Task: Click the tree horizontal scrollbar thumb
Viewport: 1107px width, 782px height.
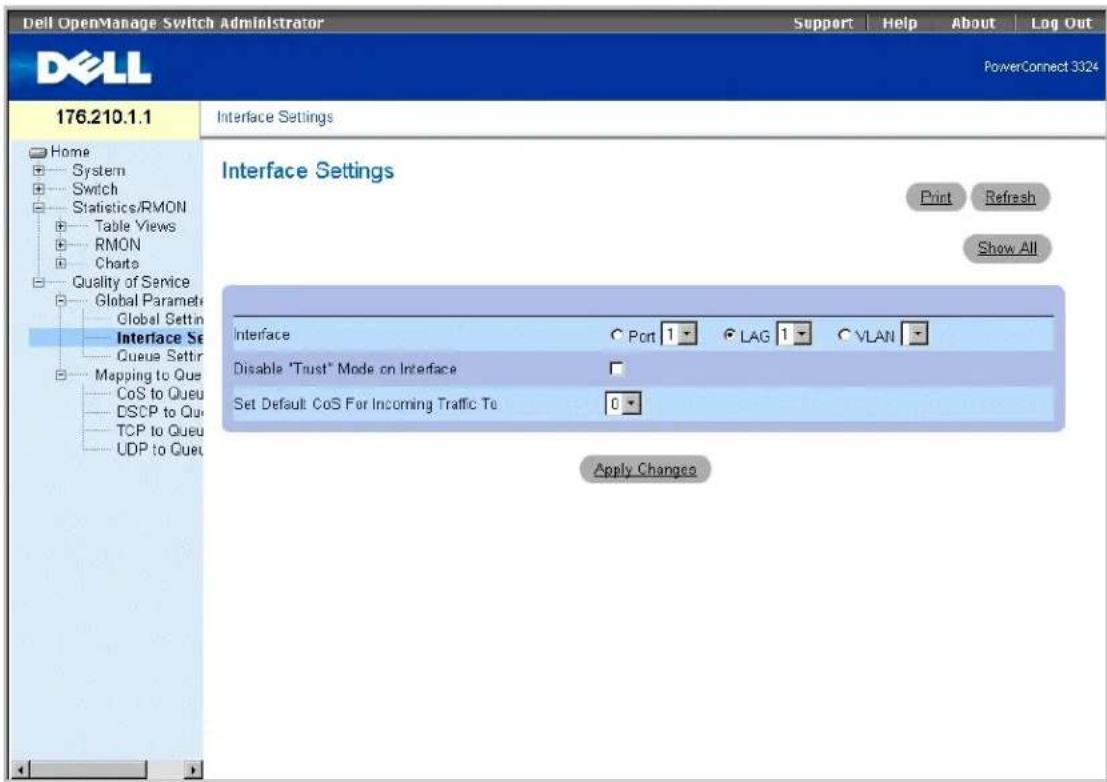Action: click(88, 769)
